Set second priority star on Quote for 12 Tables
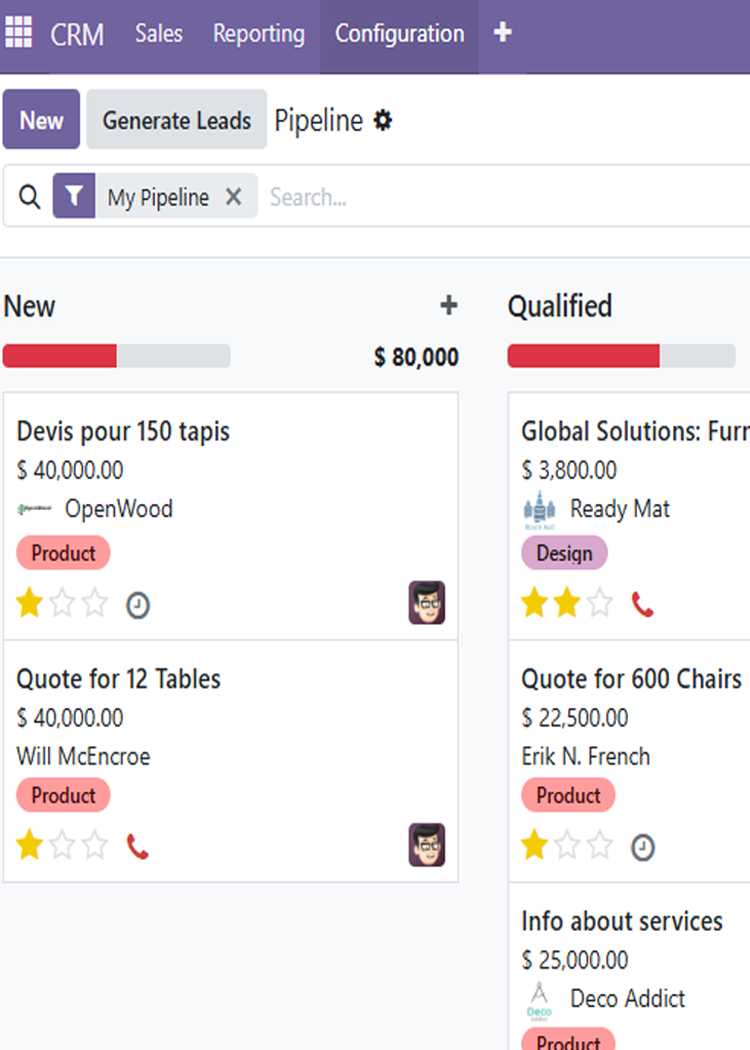 pos(62,846)
